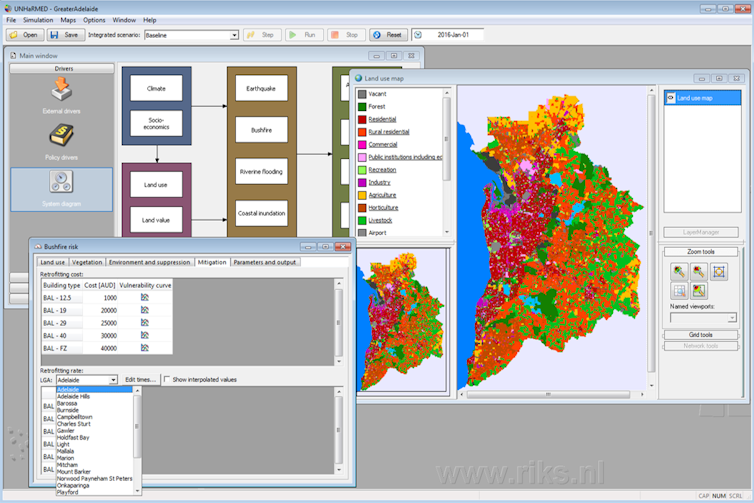Open External drivers icon
Screen dimensions: 754x503
click(62, 89)
